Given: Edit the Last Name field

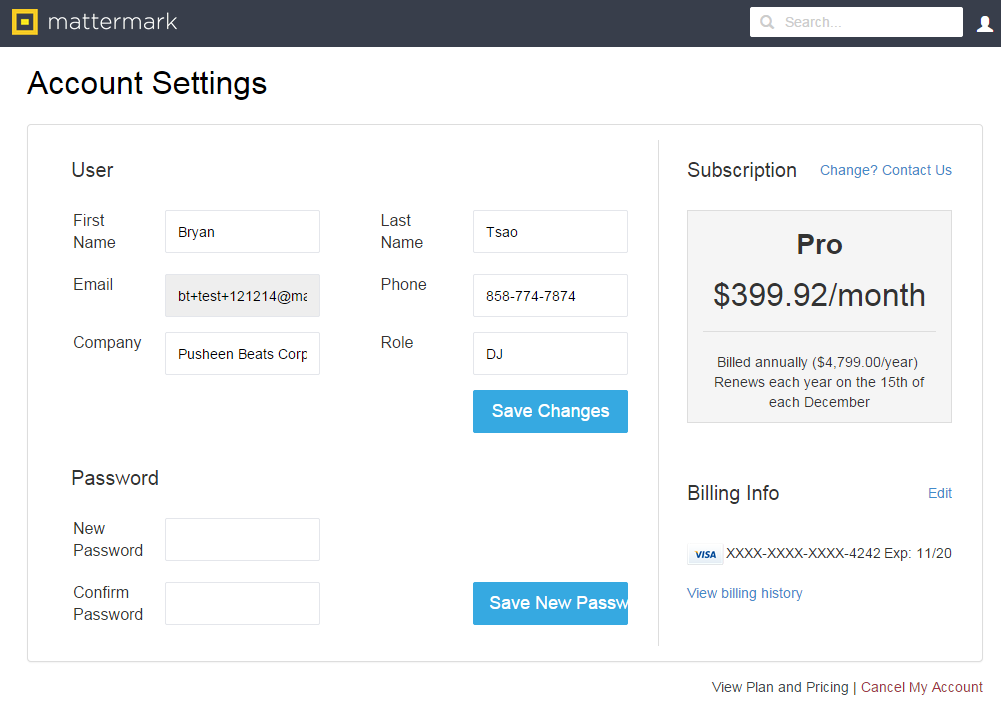Looking at the screenshot, I should (x=550, y=232).
